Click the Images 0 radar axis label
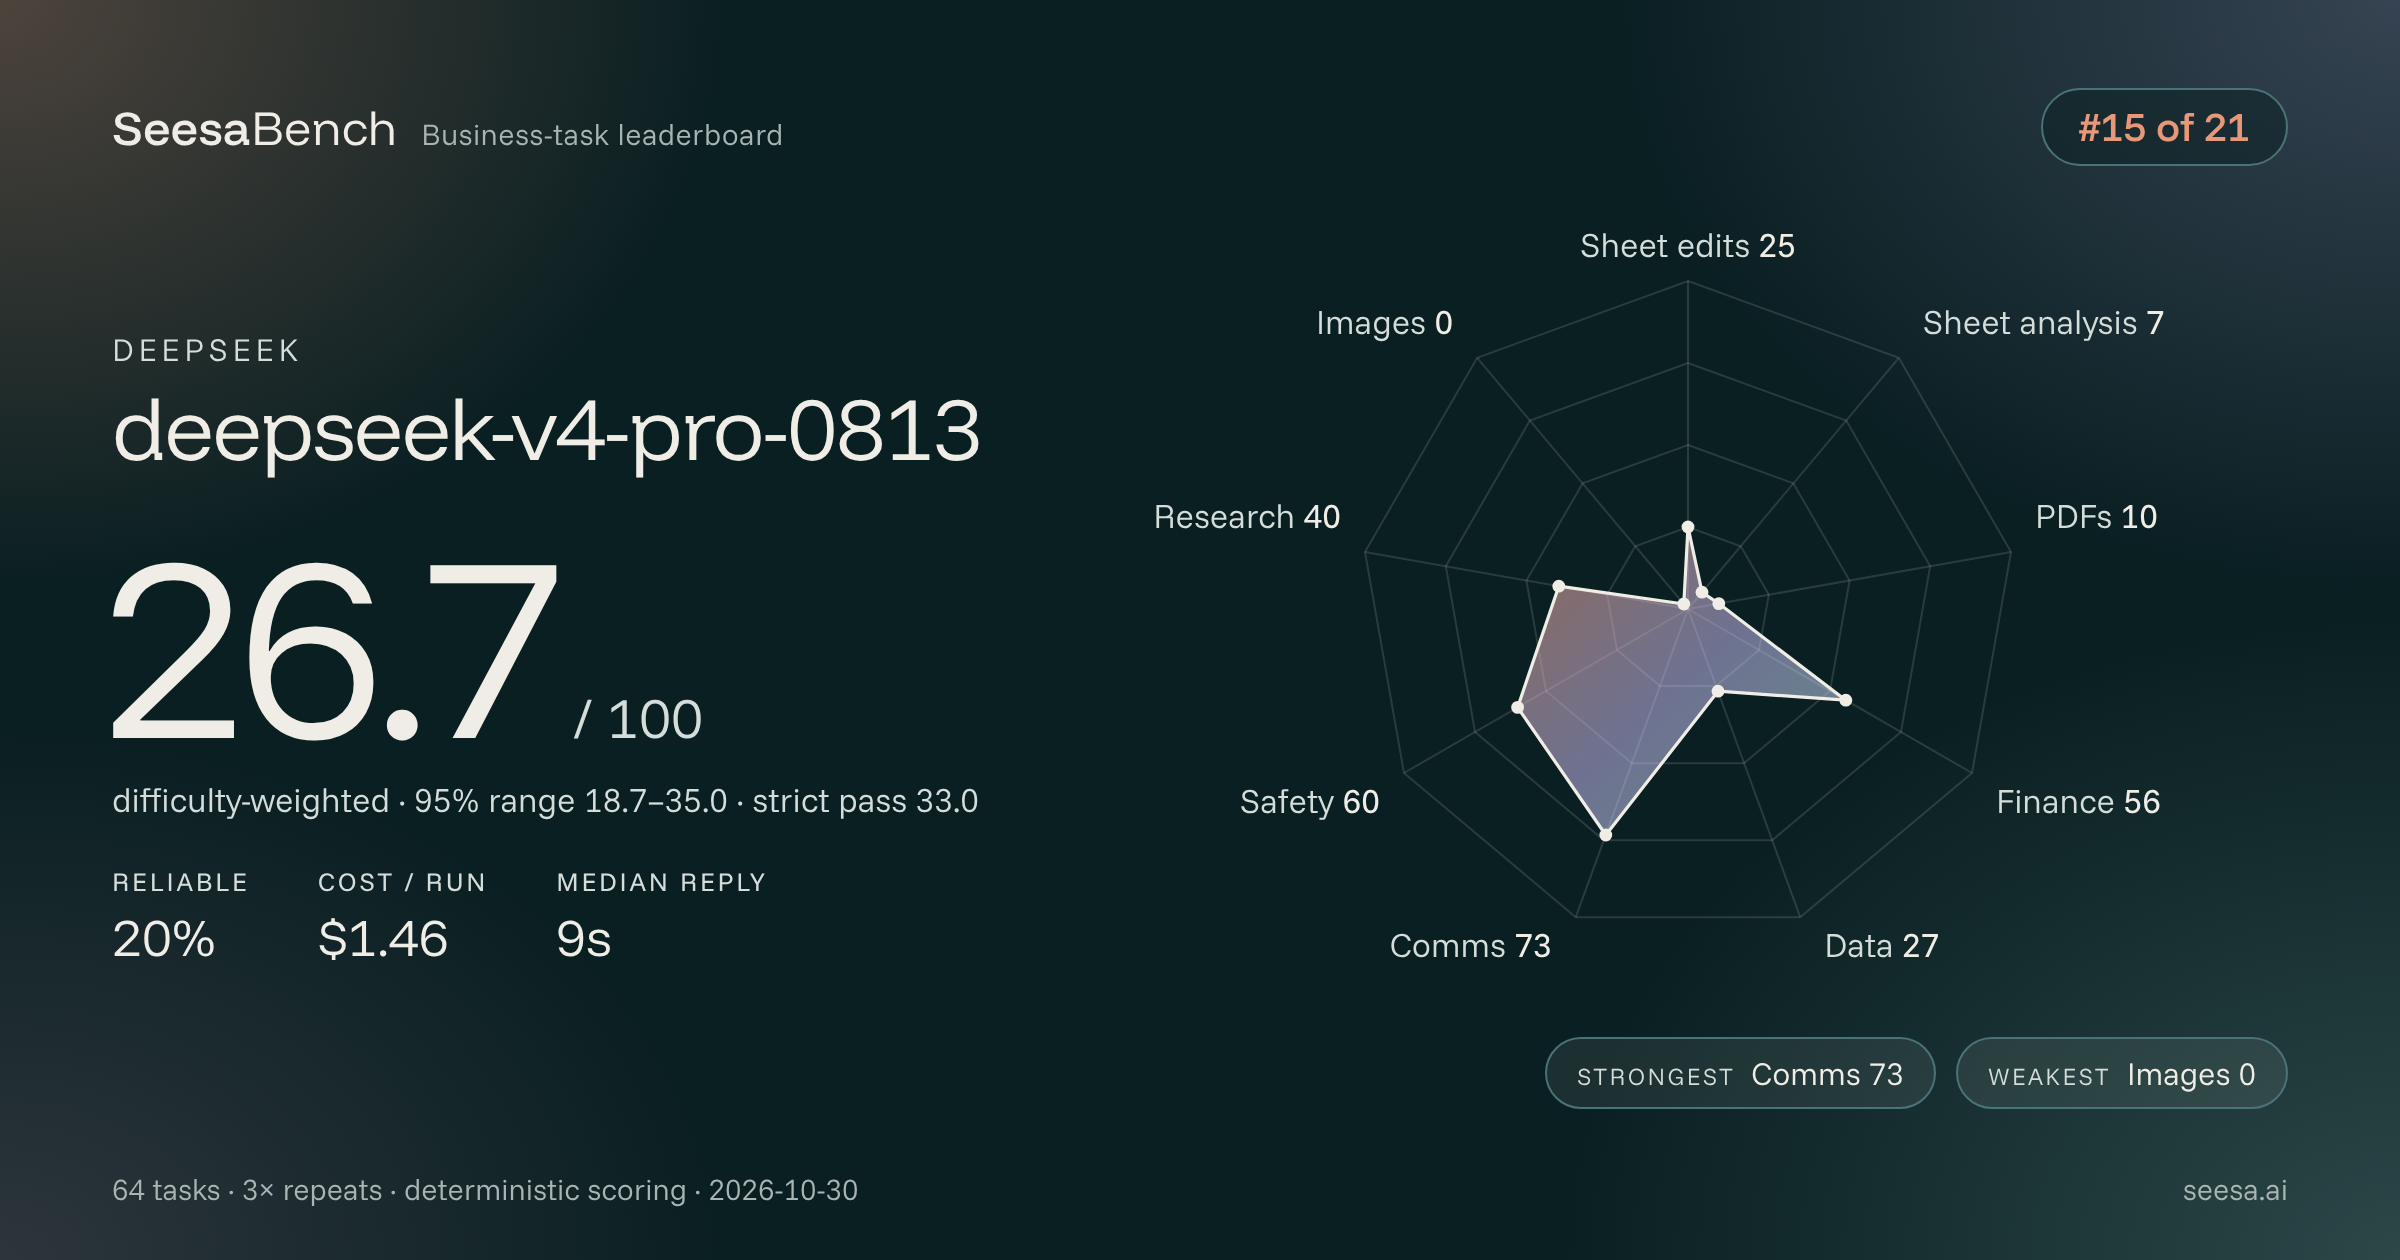Viewport: 2400px width, 1260px height. point(1384,323)
